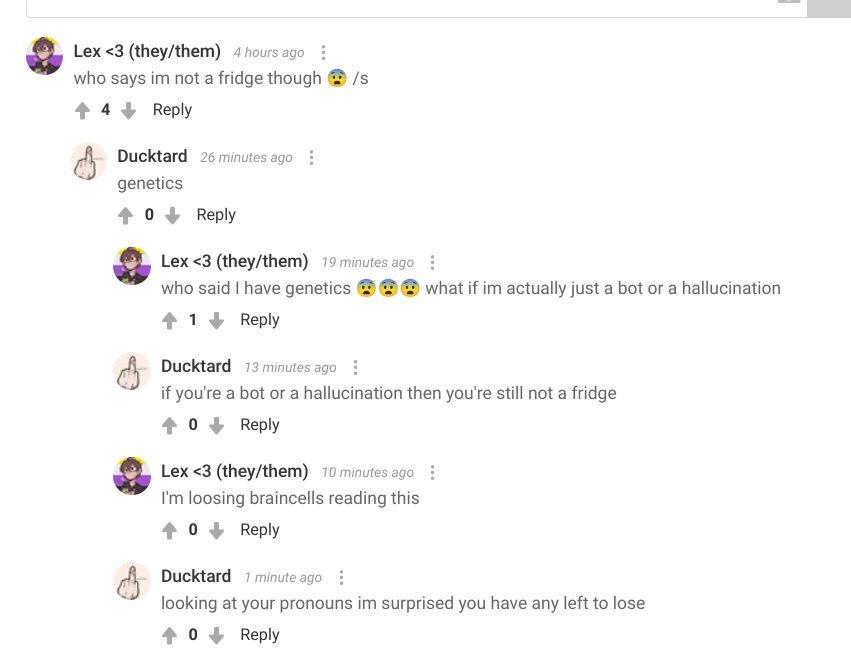851x662 pixels.
Task: Downvote the 'looking at your pronouns' comment
Action: pyautogui.click(x=216, y=635)
